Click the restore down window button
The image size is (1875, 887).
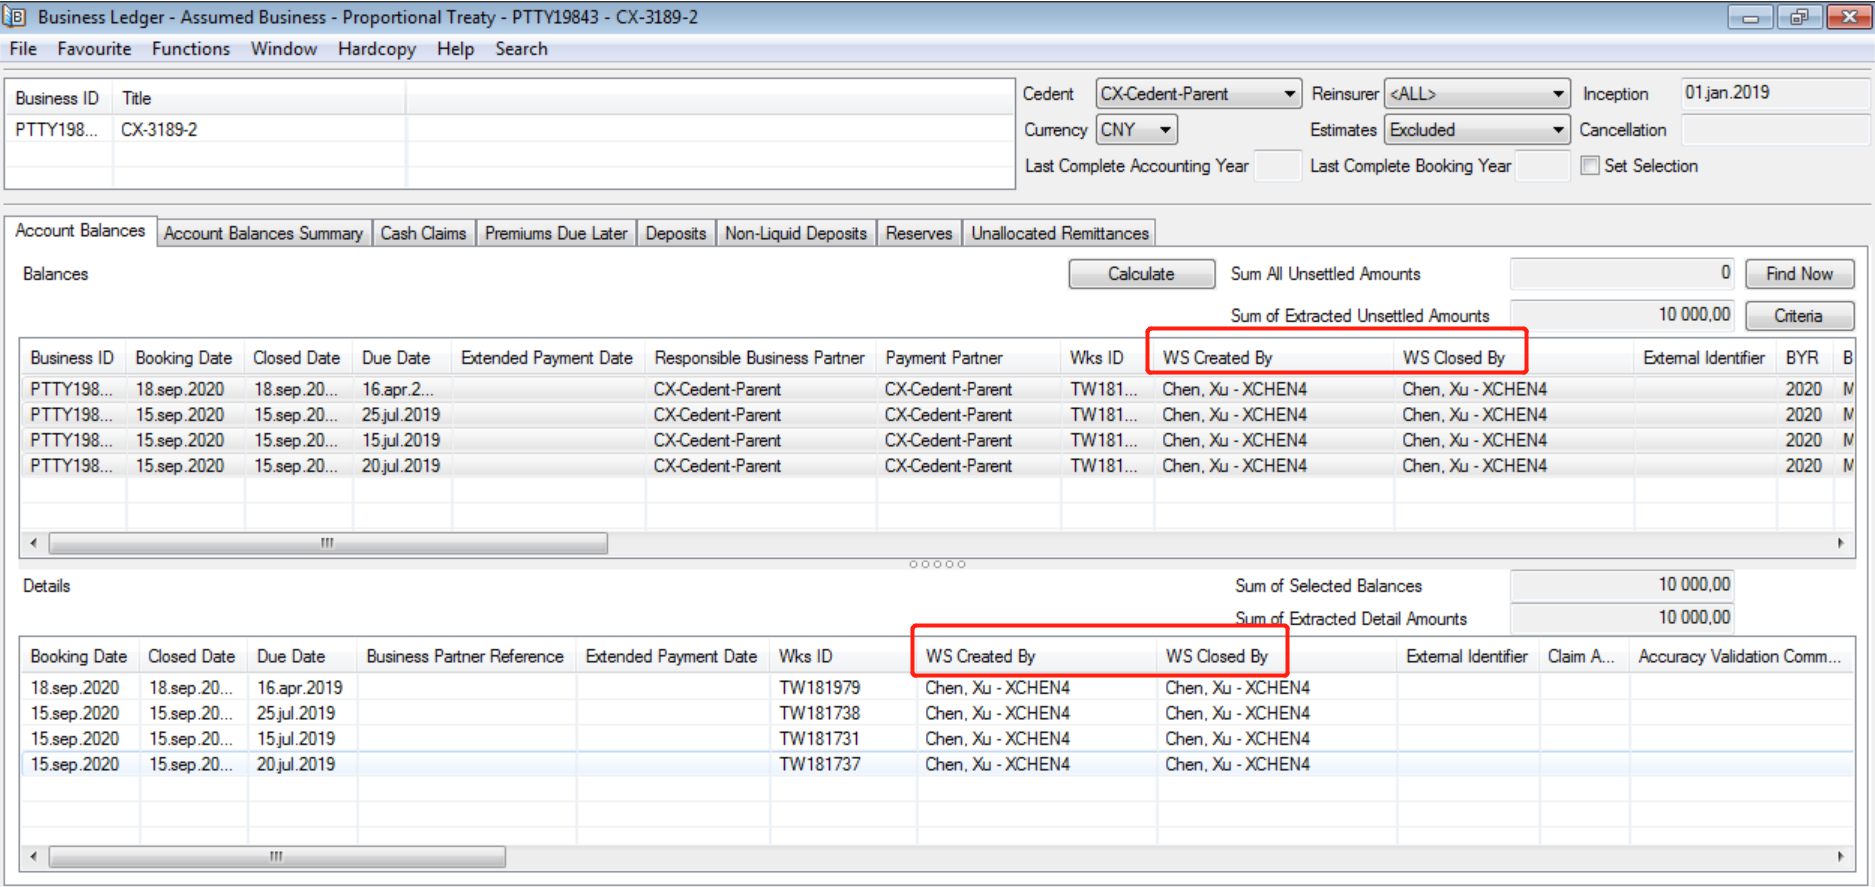1799,17
